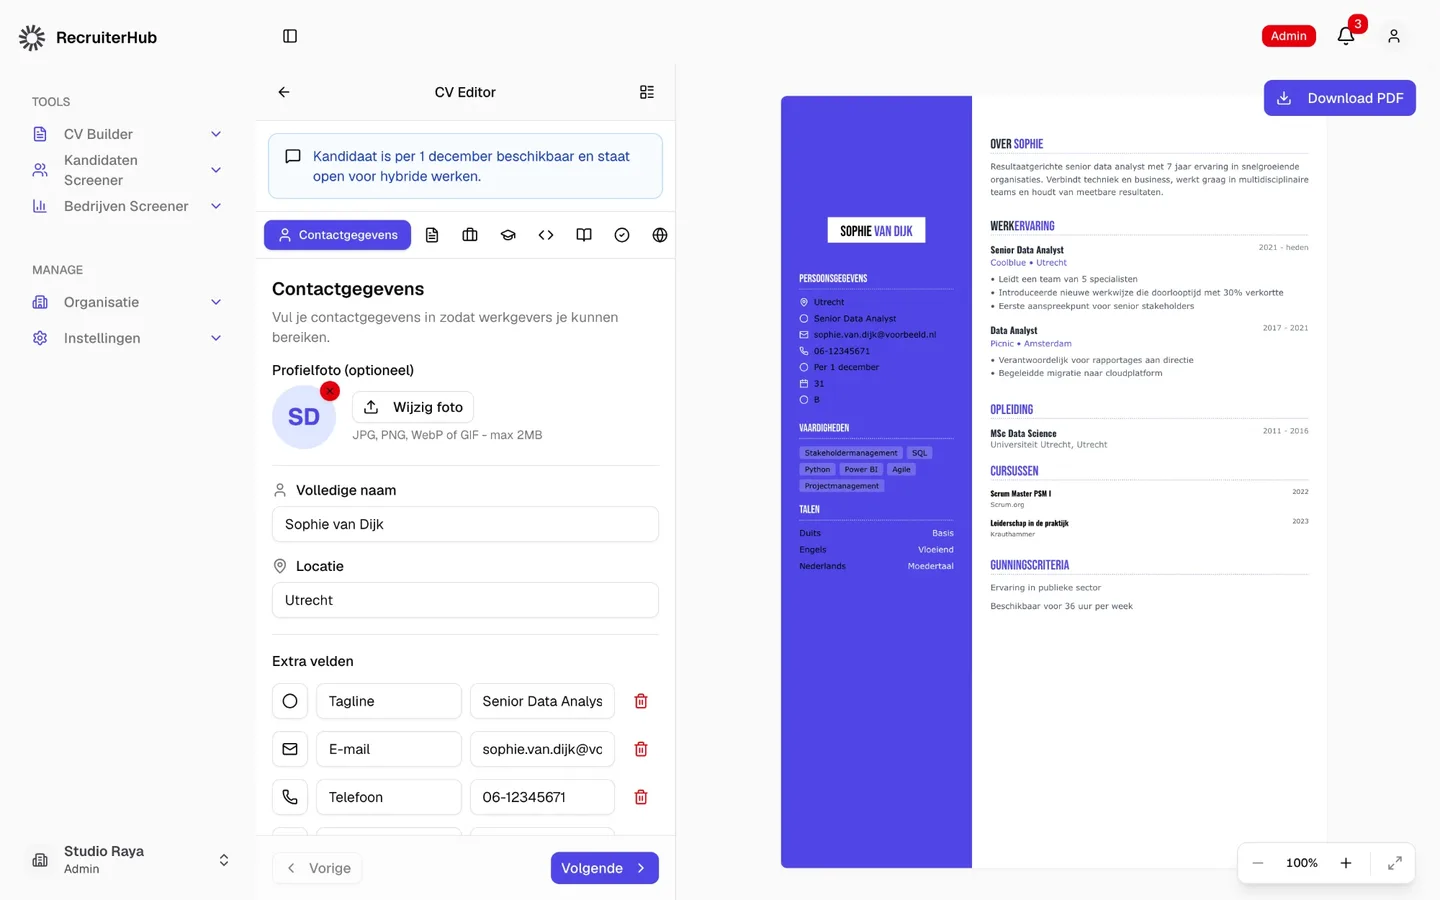Delete the Telefoon extra field

(641, 797)
